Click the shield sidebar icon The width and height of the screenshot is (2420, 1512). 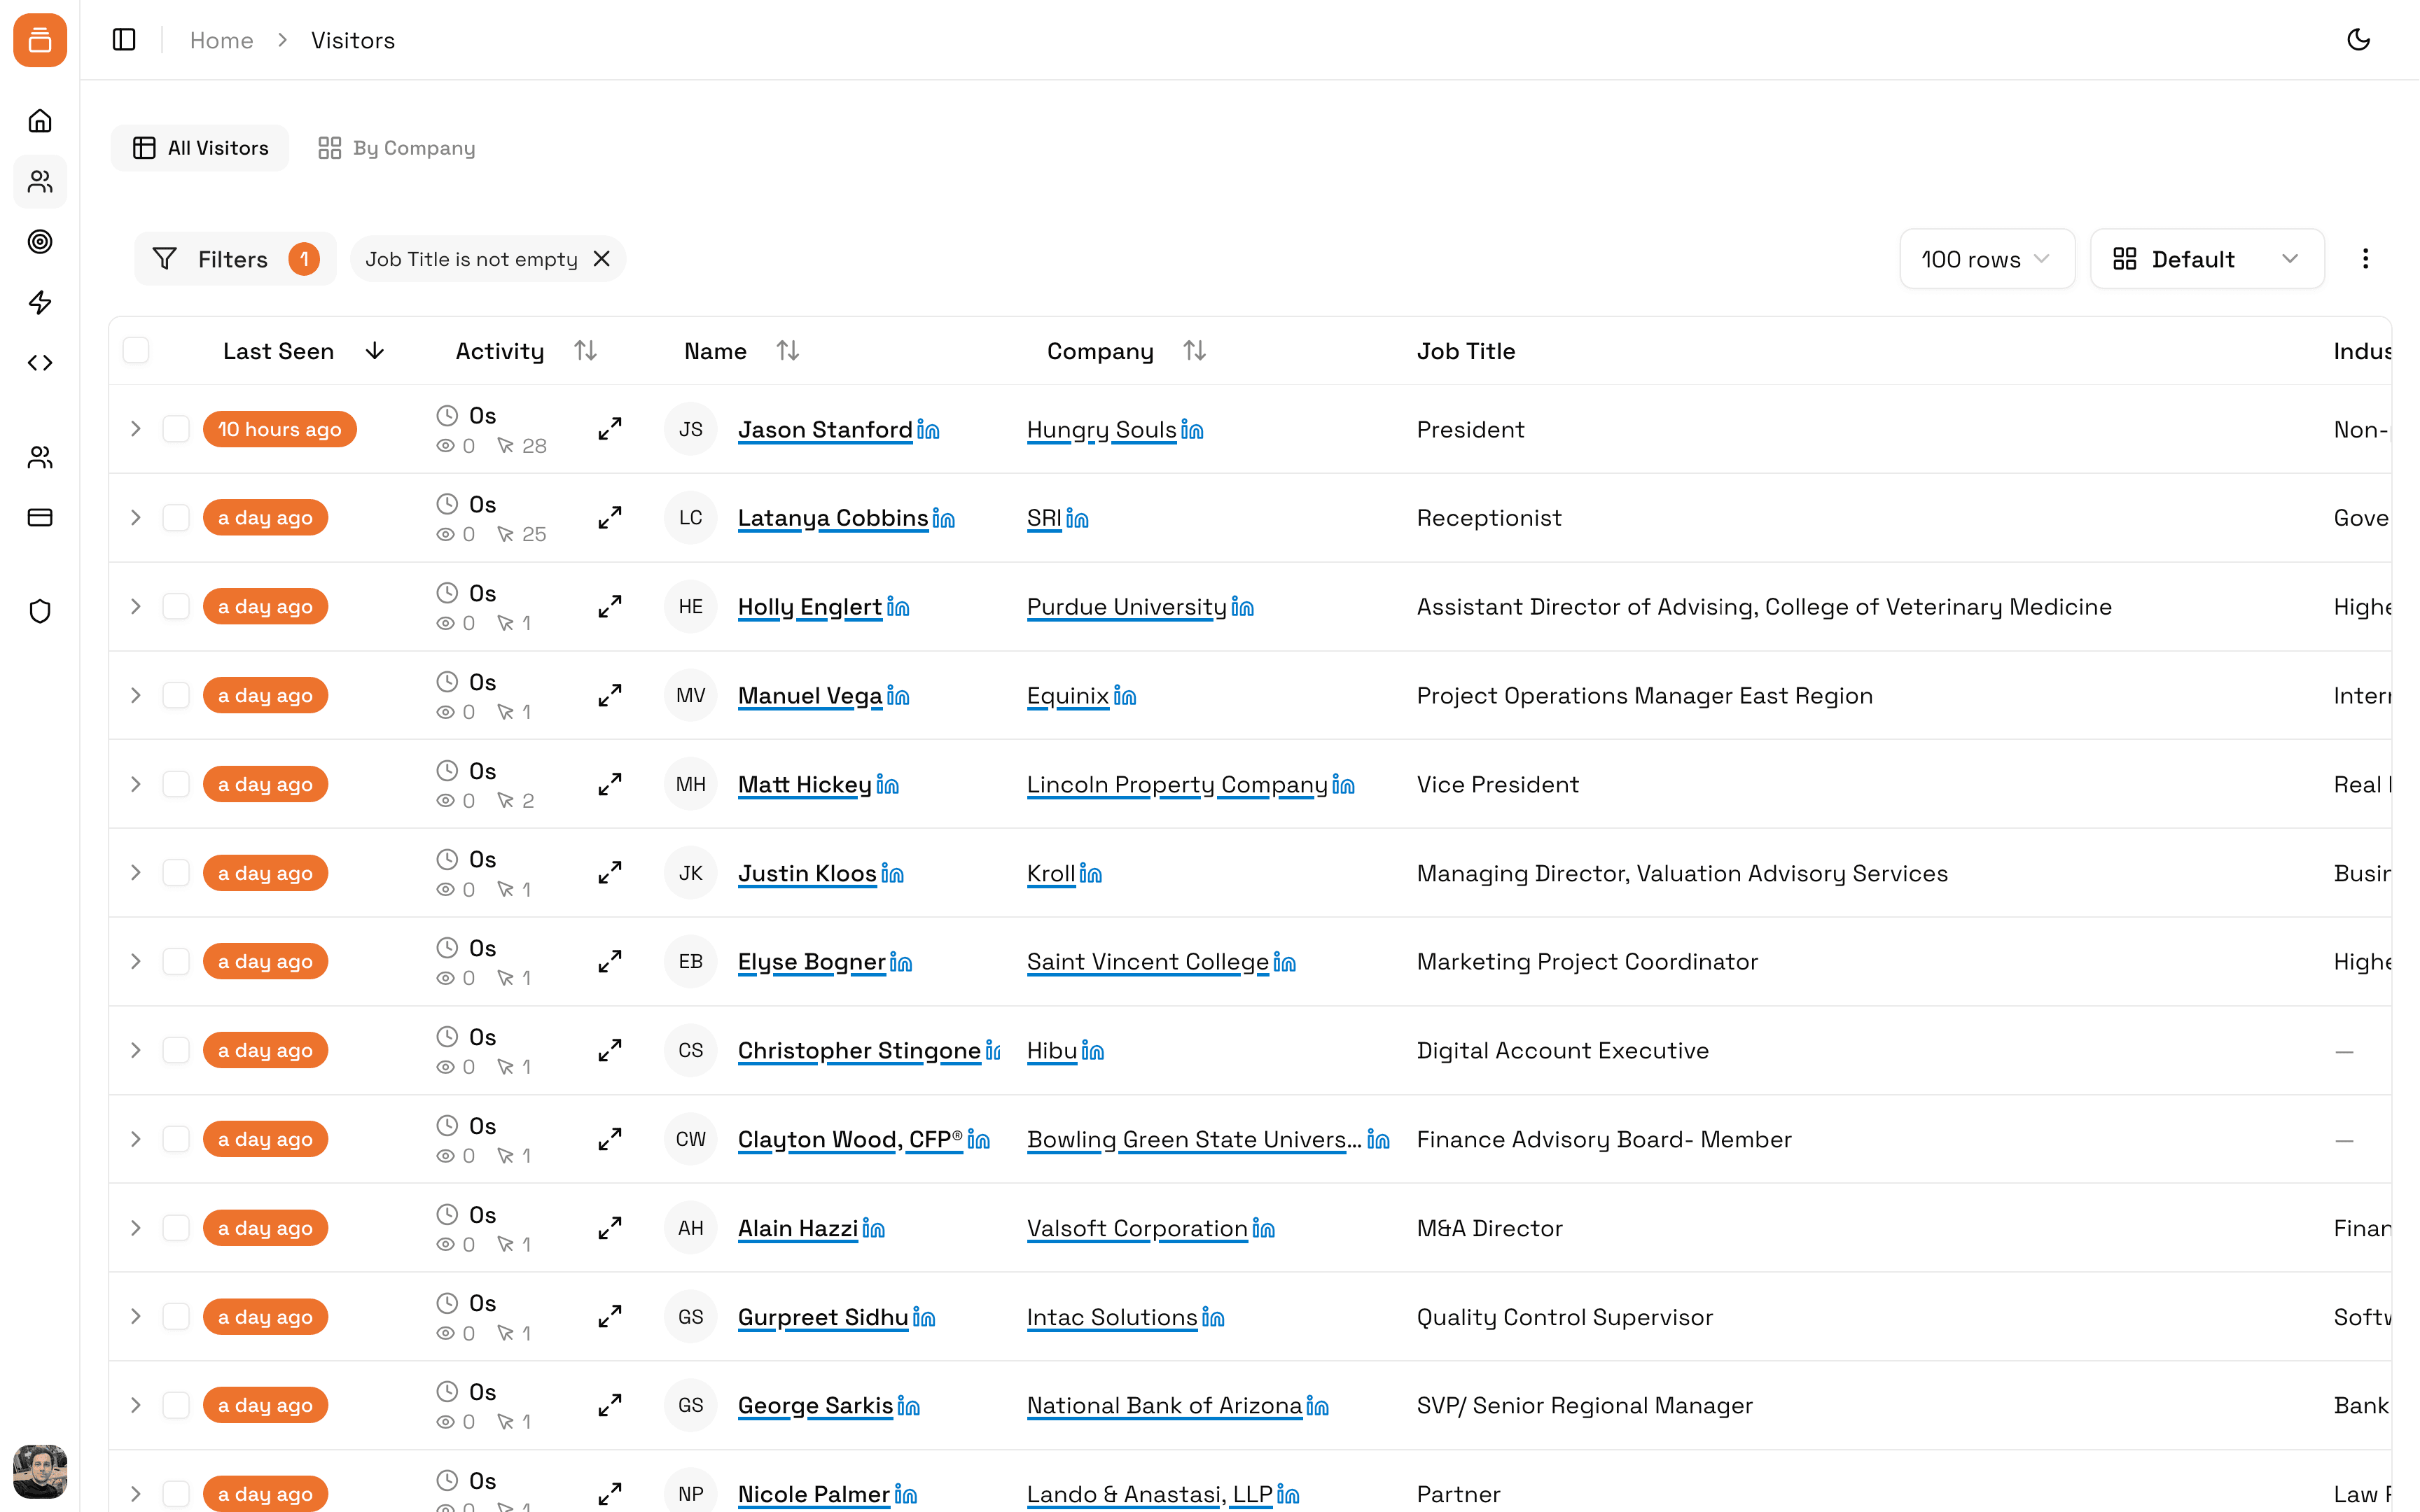[x=40, y=611]
